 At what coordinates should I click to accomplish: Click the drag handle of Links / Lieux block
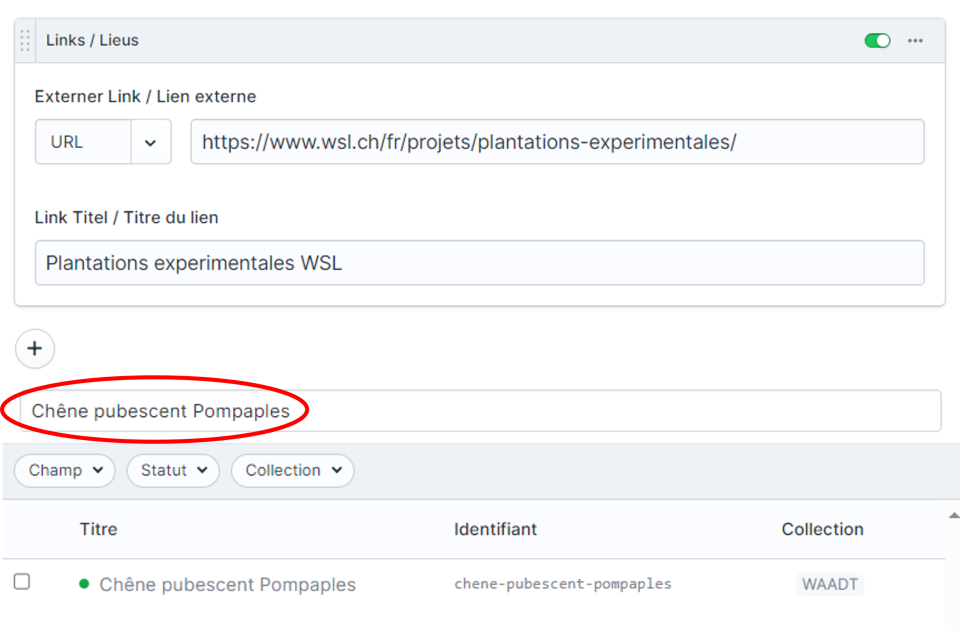(26, 41)
